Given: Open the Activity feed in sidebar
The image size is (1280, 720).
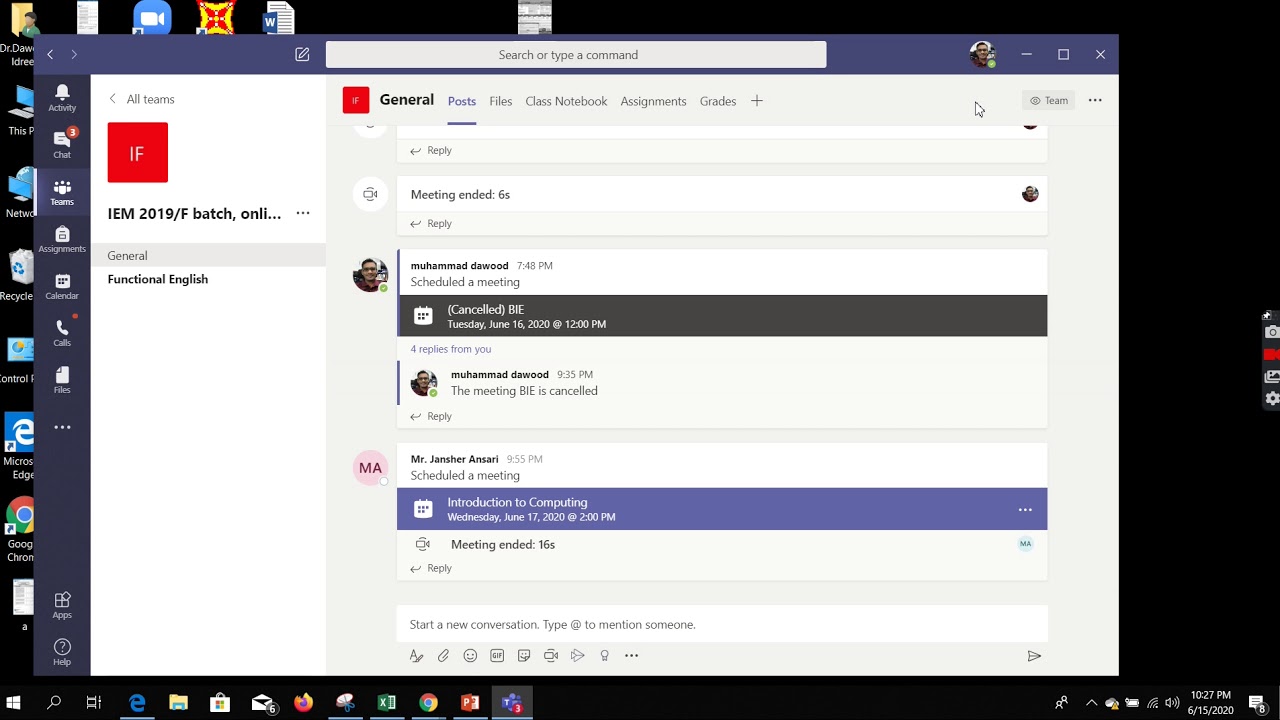Looking at the screenshot, I should click(x=62, y=97).
